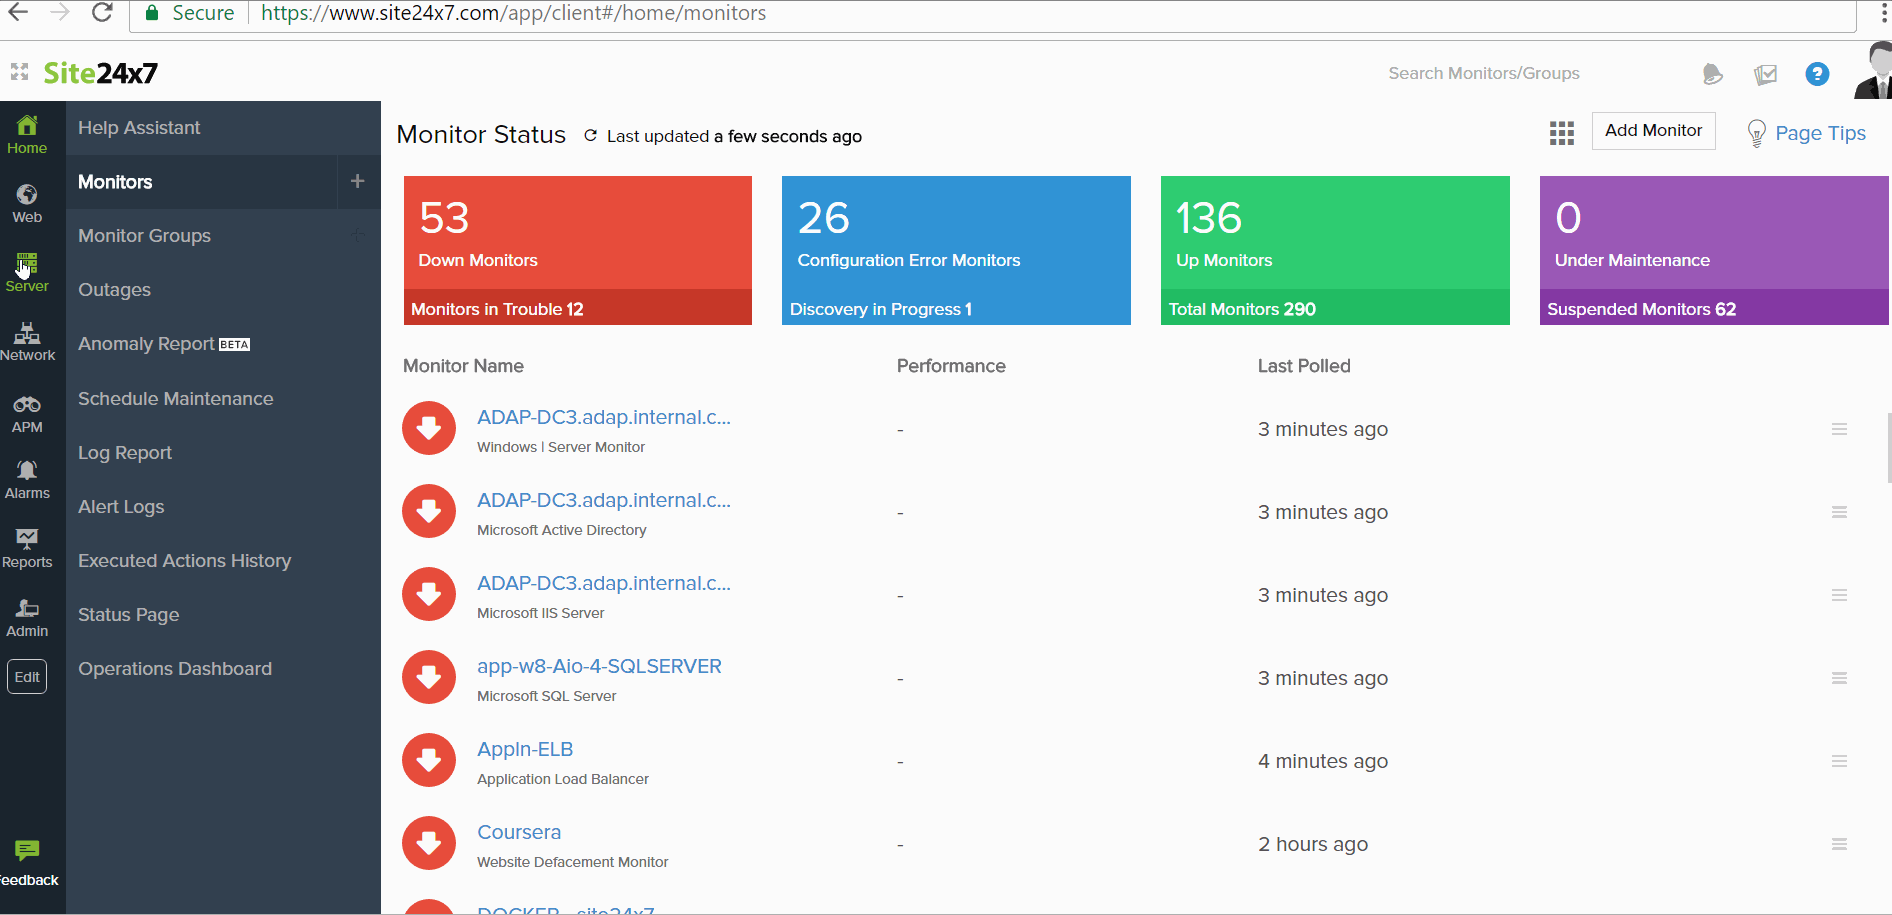Open the hamburger menu for the Windows Server Monitor row
The image size is (1892, 915).
1839,429
